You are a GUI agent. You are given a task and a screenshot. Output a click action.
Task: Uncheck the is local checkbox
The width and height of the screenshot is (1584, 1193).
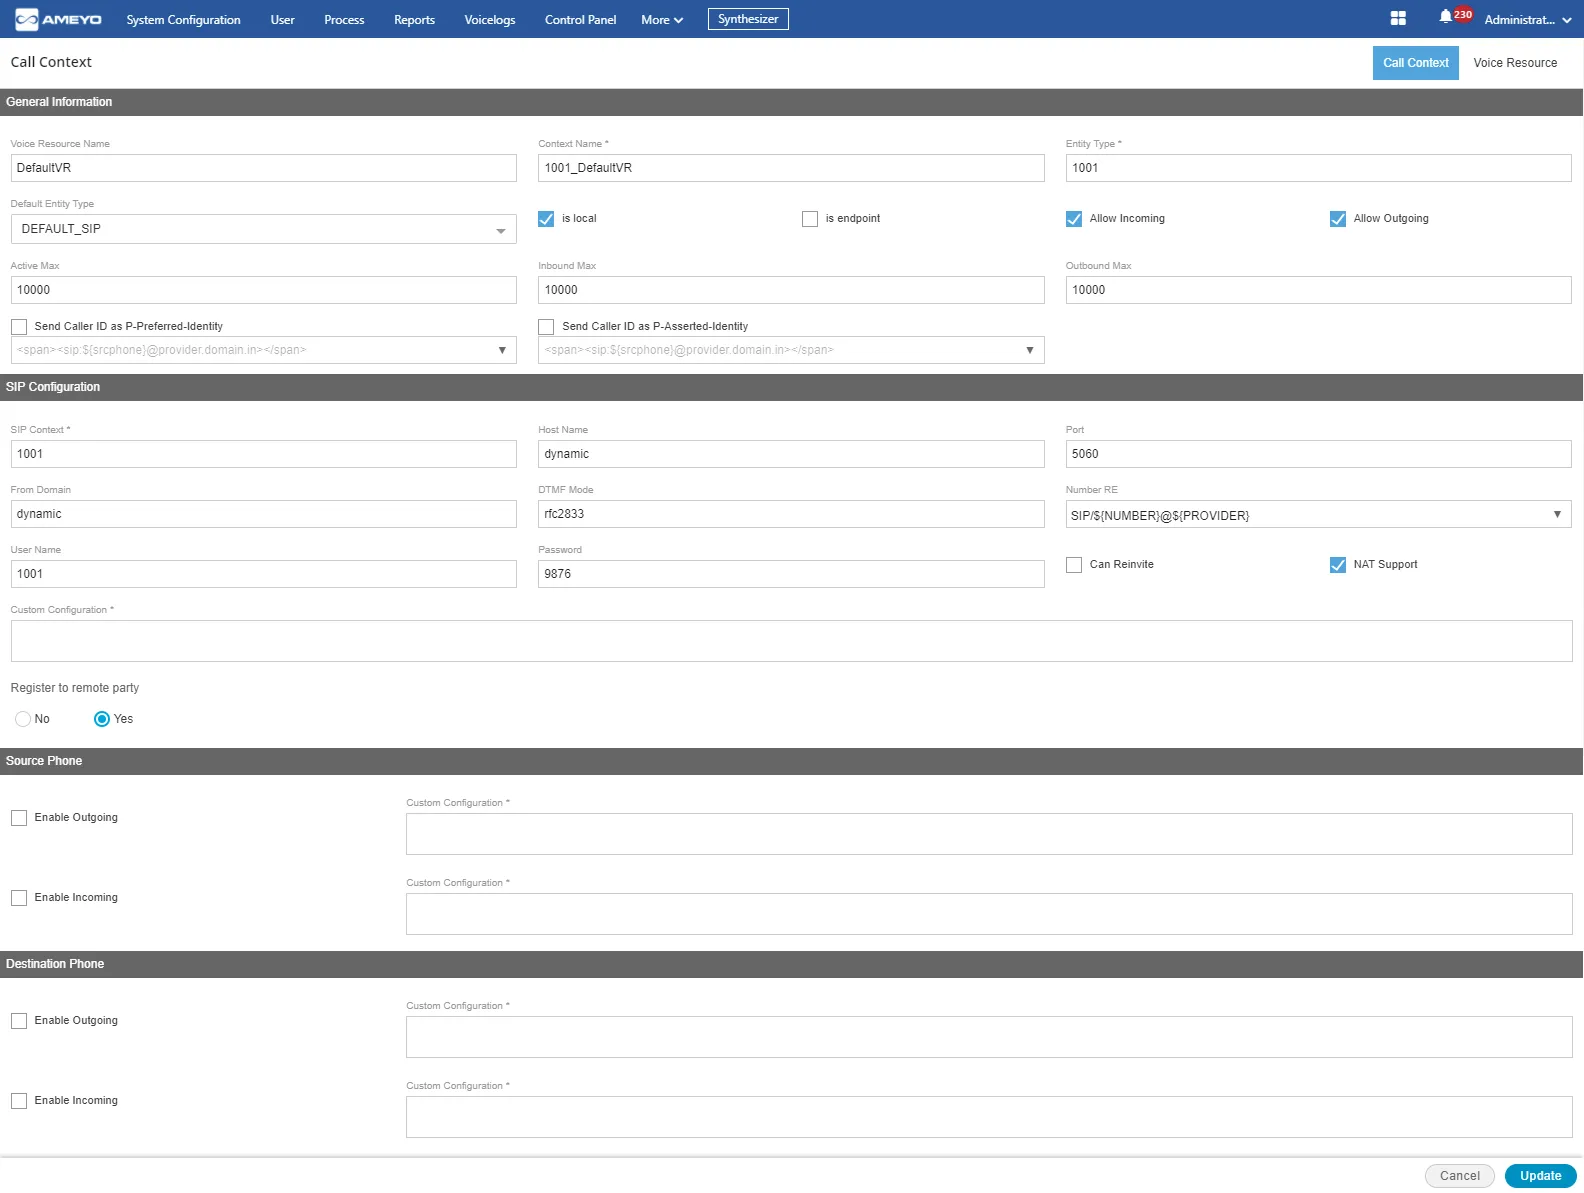click(546, 219)
